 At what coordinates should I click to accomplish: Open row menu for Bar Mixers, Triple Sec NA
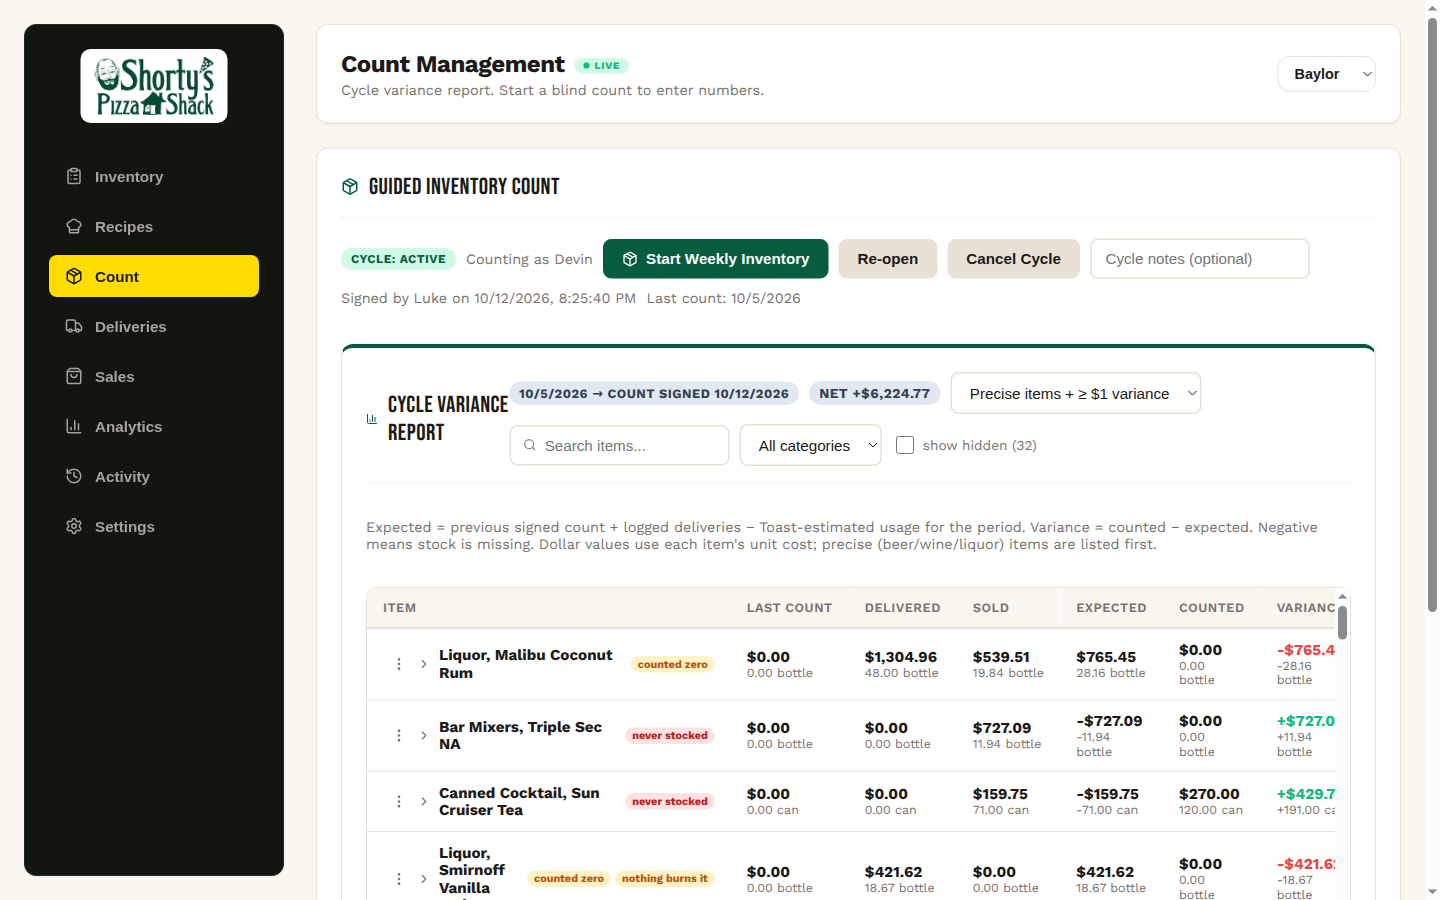click(x=399, y=736)
